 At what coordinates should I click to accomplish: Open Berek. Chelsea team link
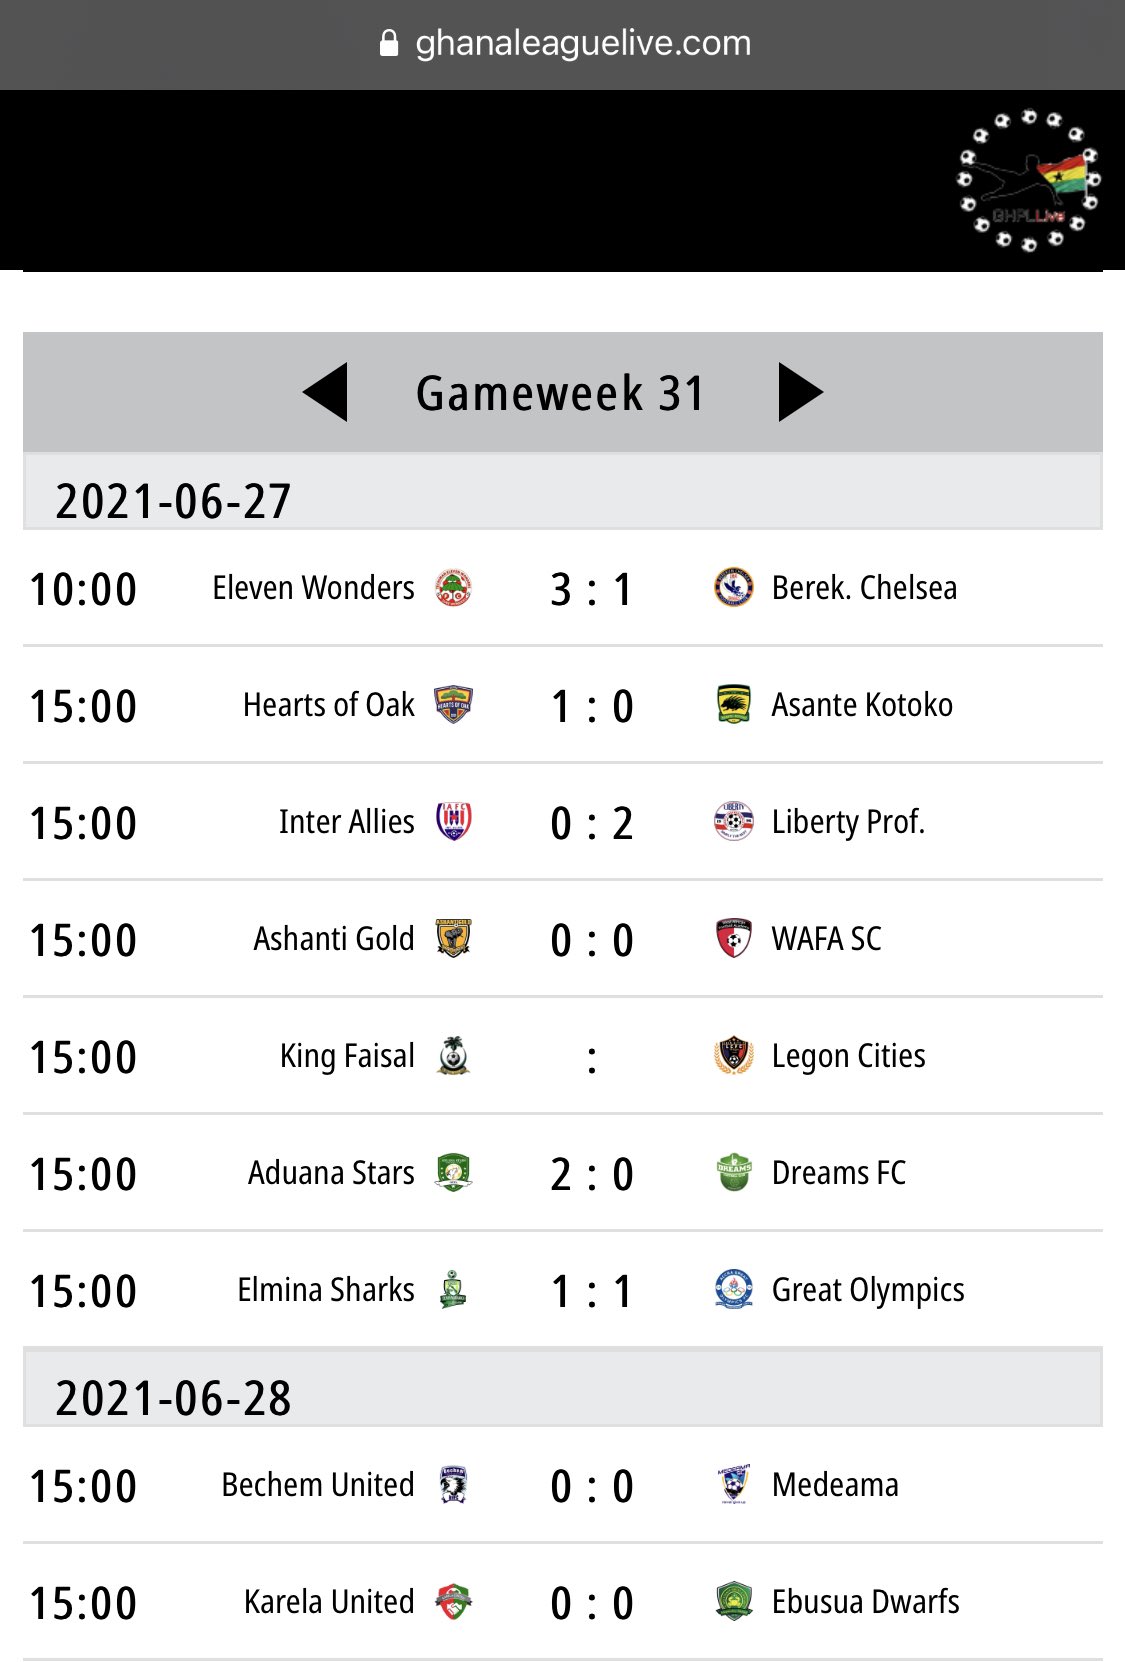tap(864, 588)
